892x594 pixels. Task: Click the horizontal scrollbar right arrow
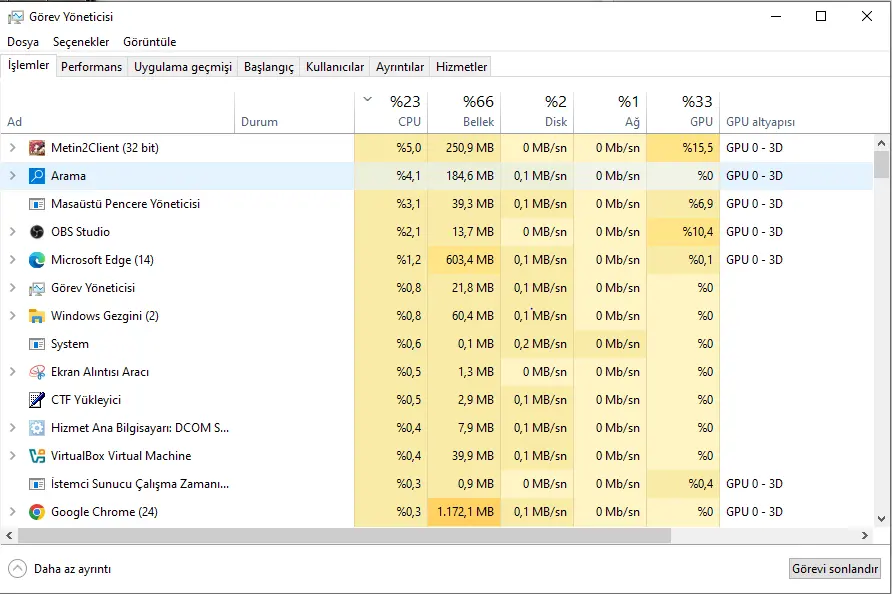point(865,535)
